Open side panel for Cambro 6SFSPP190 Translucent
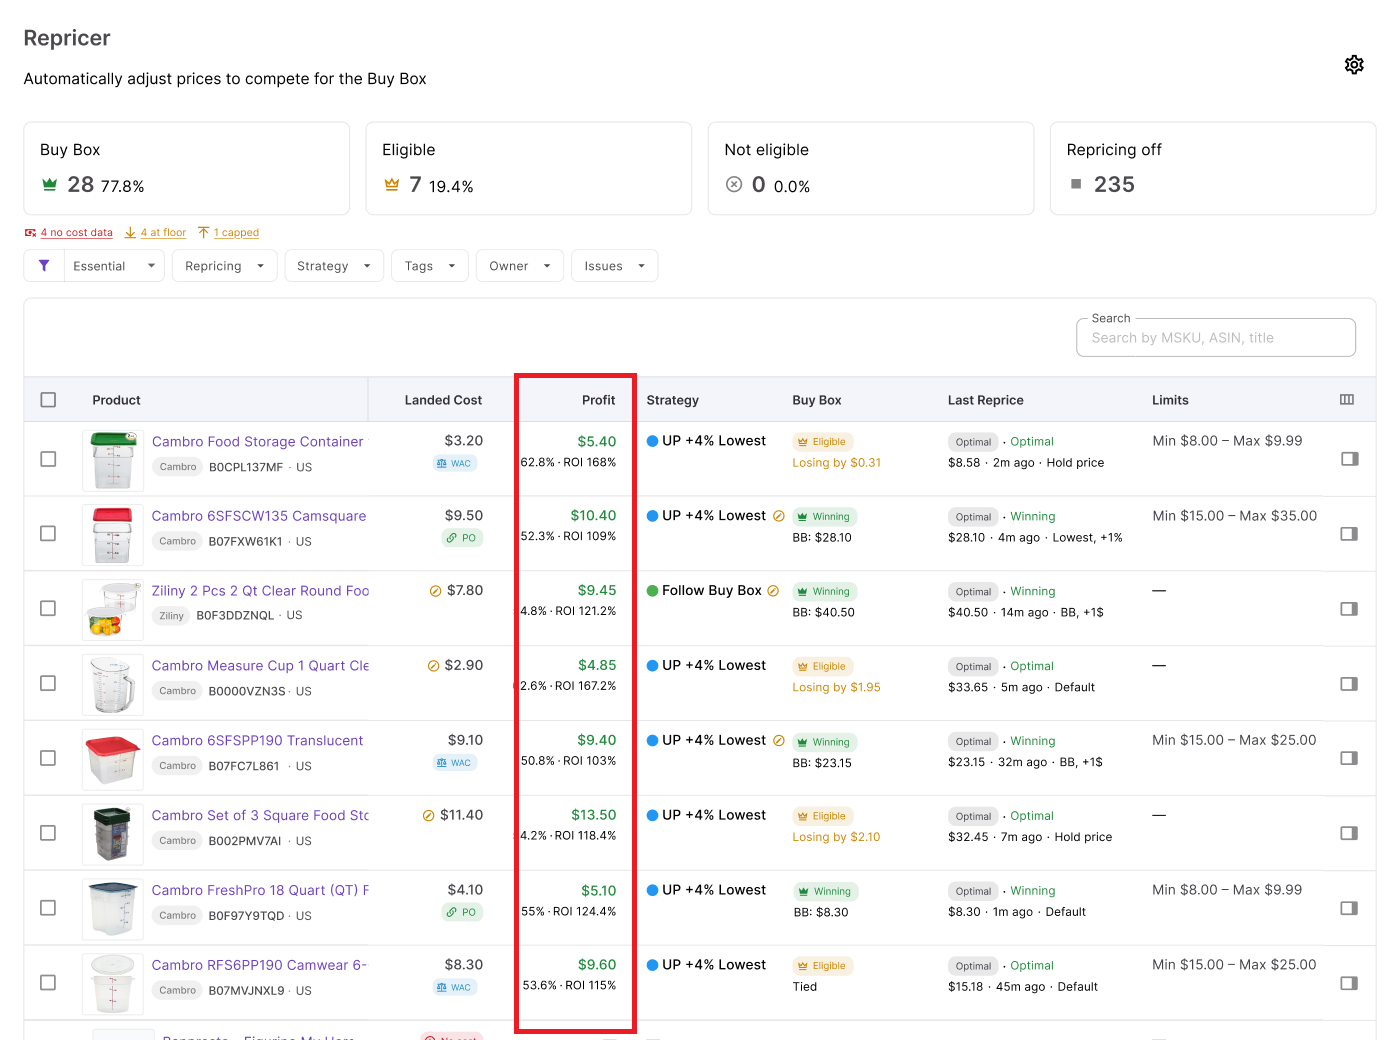 tap(1349, 758)
